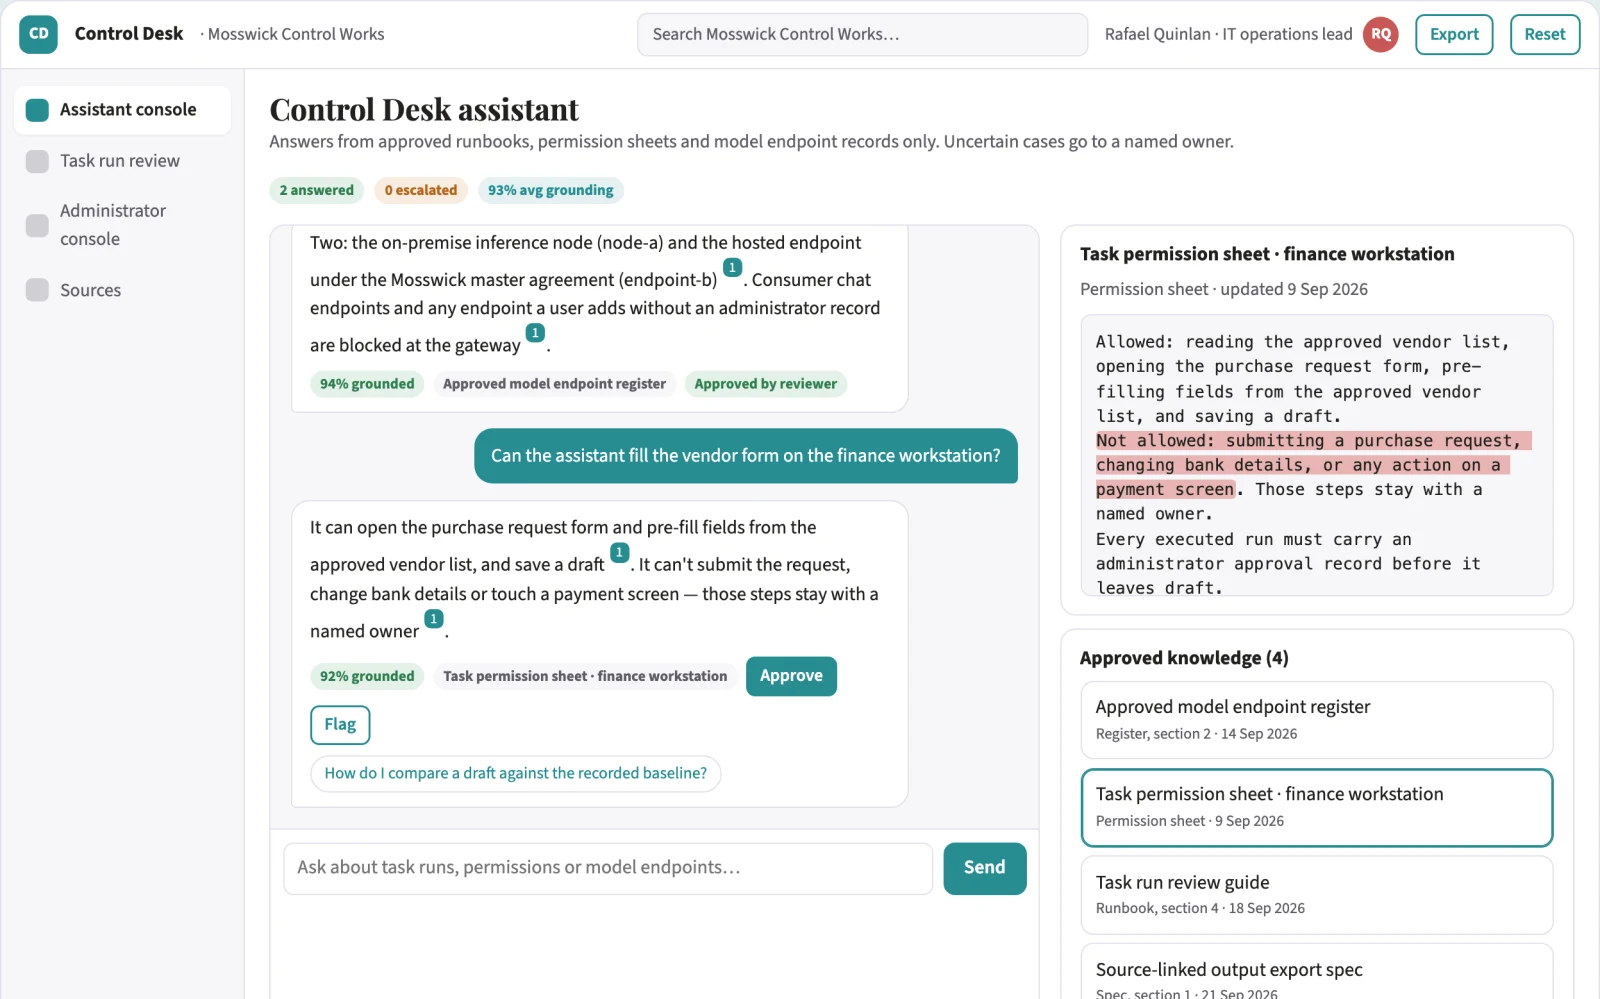Image resolution: width=1600 pixels, height=999 pixels.
Task: Click "Permission sheet · updated 9 Sep 2026" subtitle
Action: [x=1224, y=289]
